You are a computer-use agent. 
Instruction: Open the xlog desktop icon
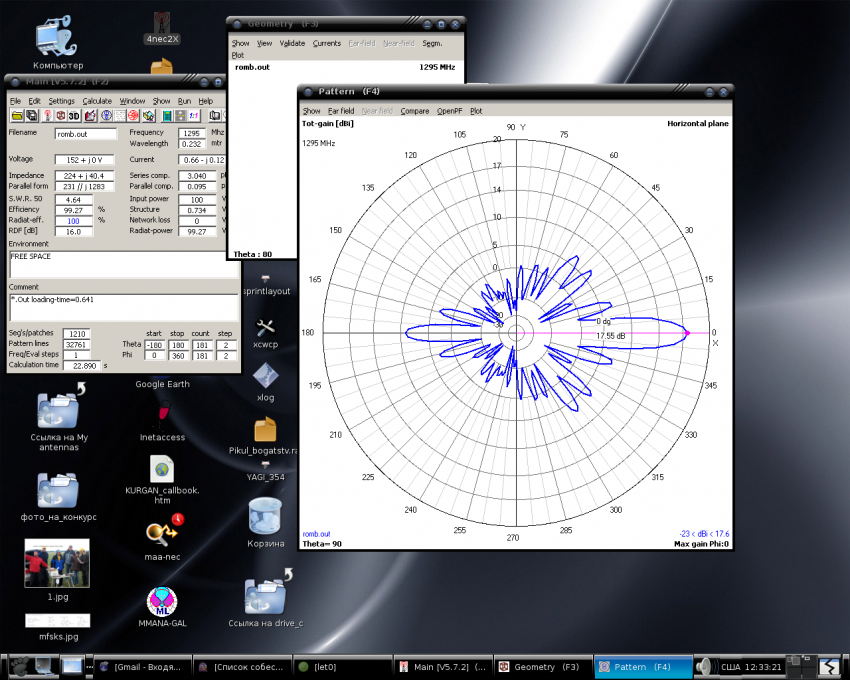265,382
